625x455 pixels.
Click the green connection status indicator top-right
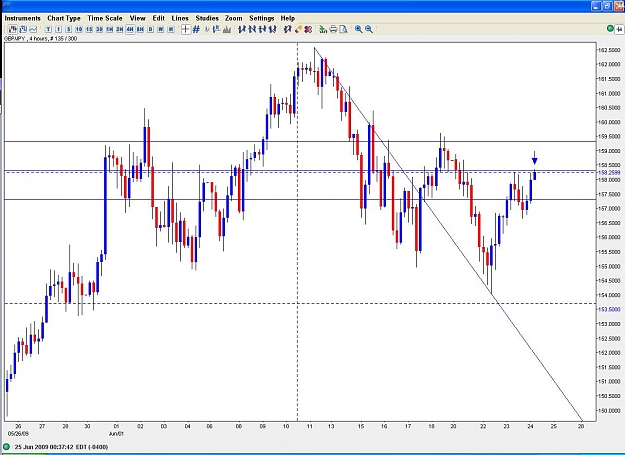(610, 28)
